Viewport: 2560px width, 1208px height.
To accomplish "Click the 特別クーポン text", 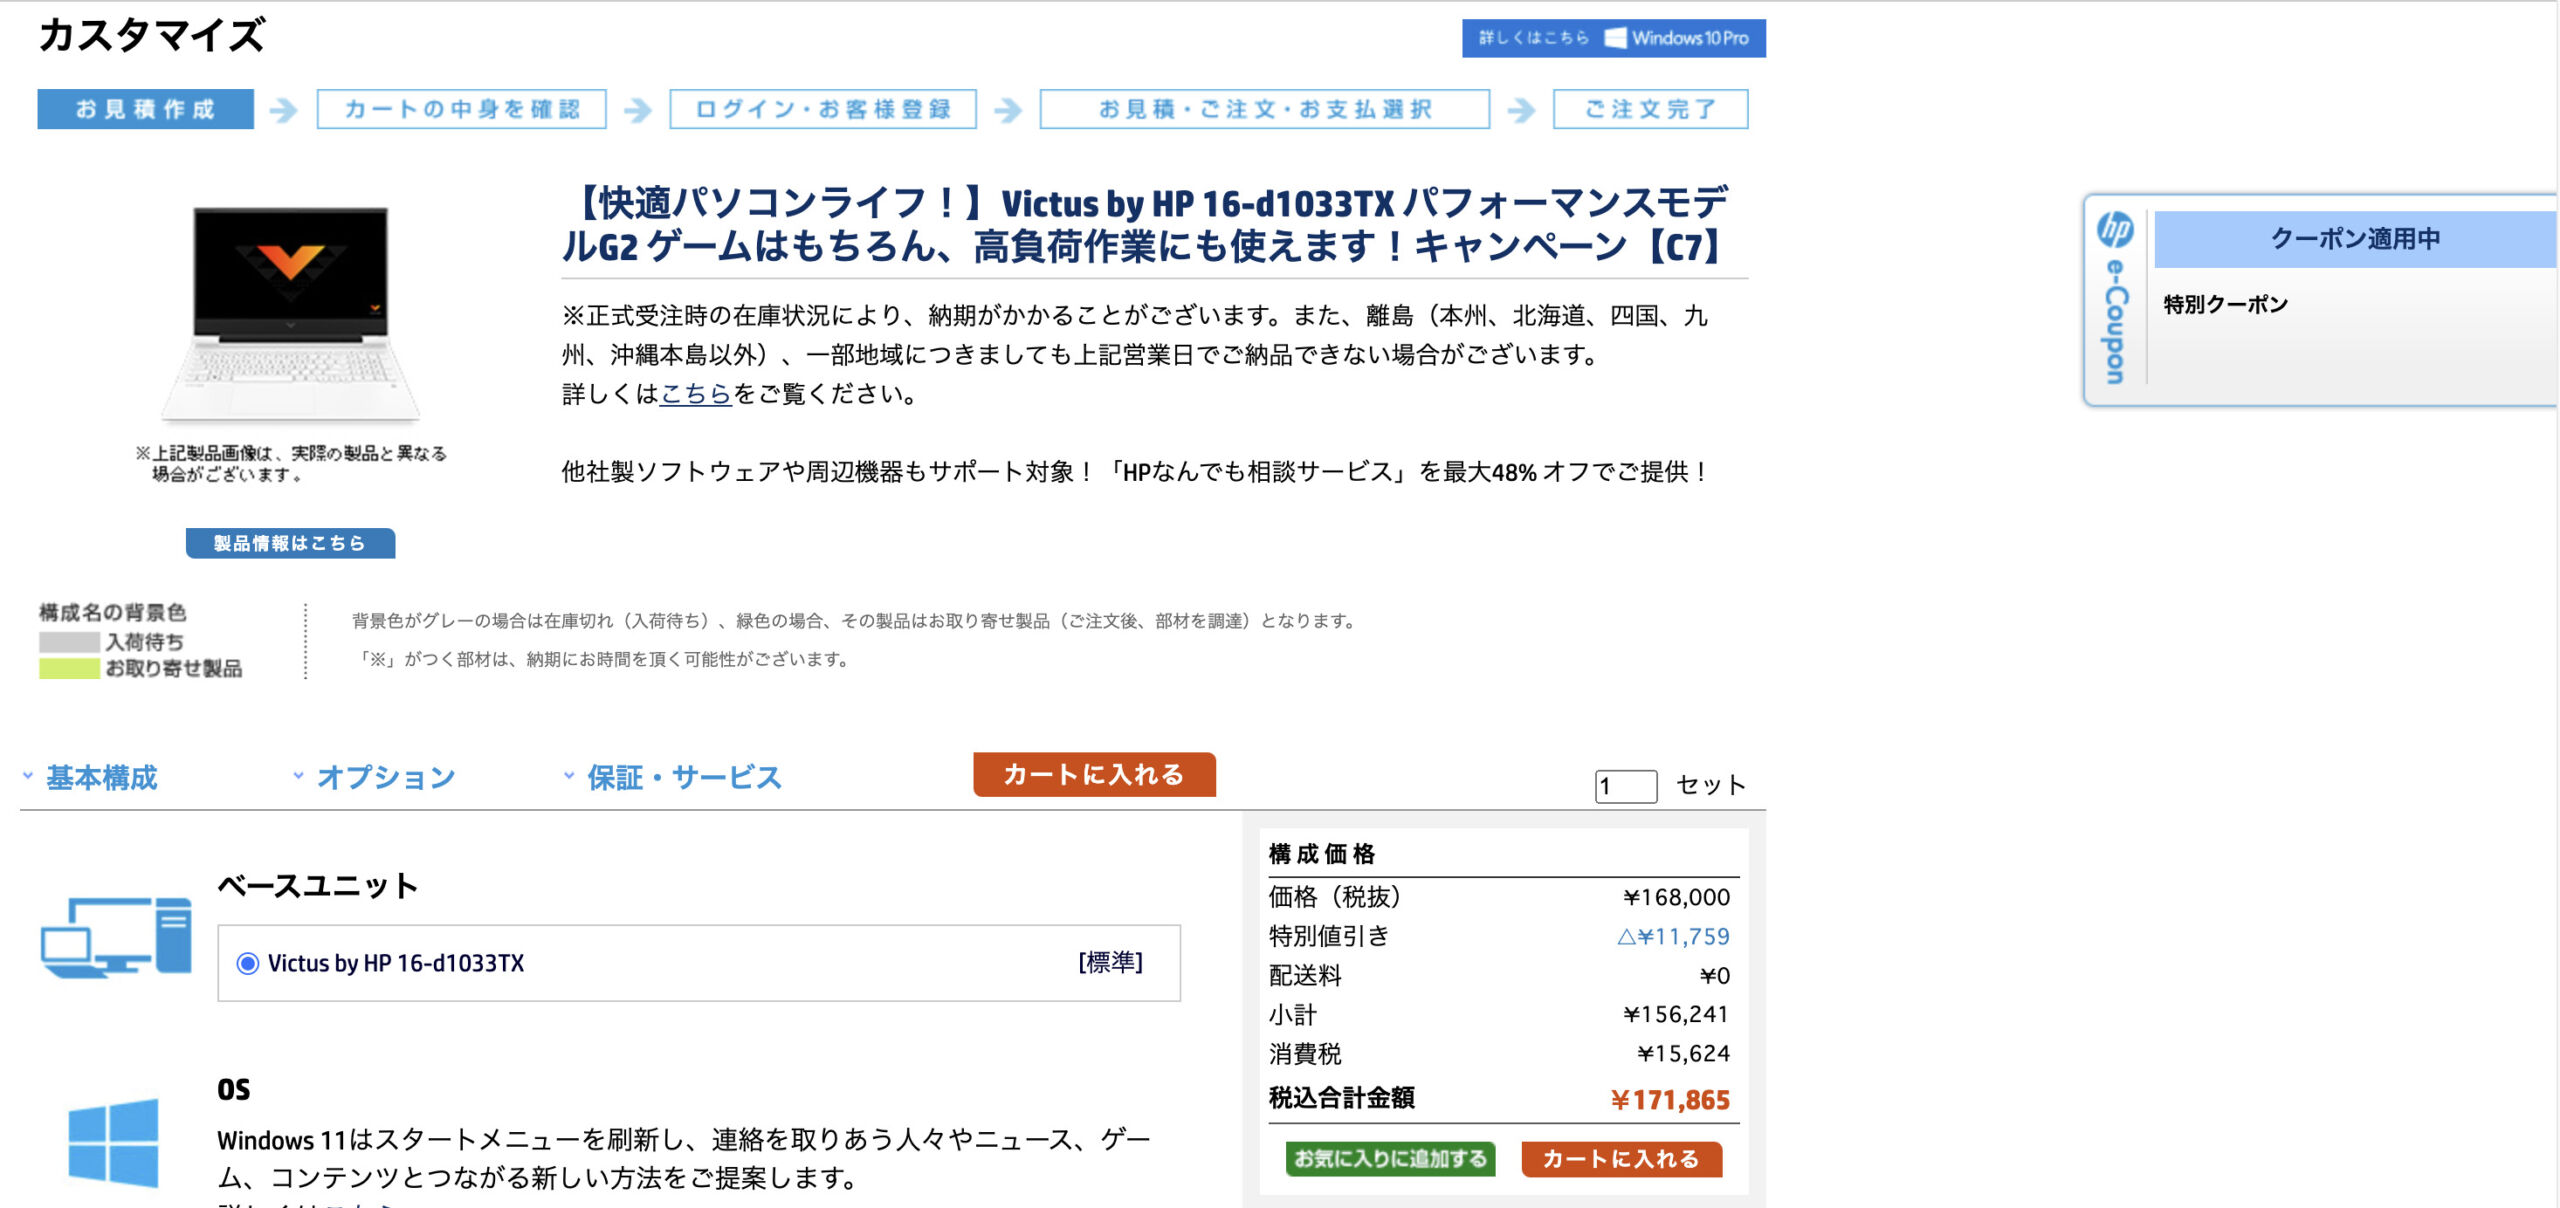I will tap(2226, 305).
